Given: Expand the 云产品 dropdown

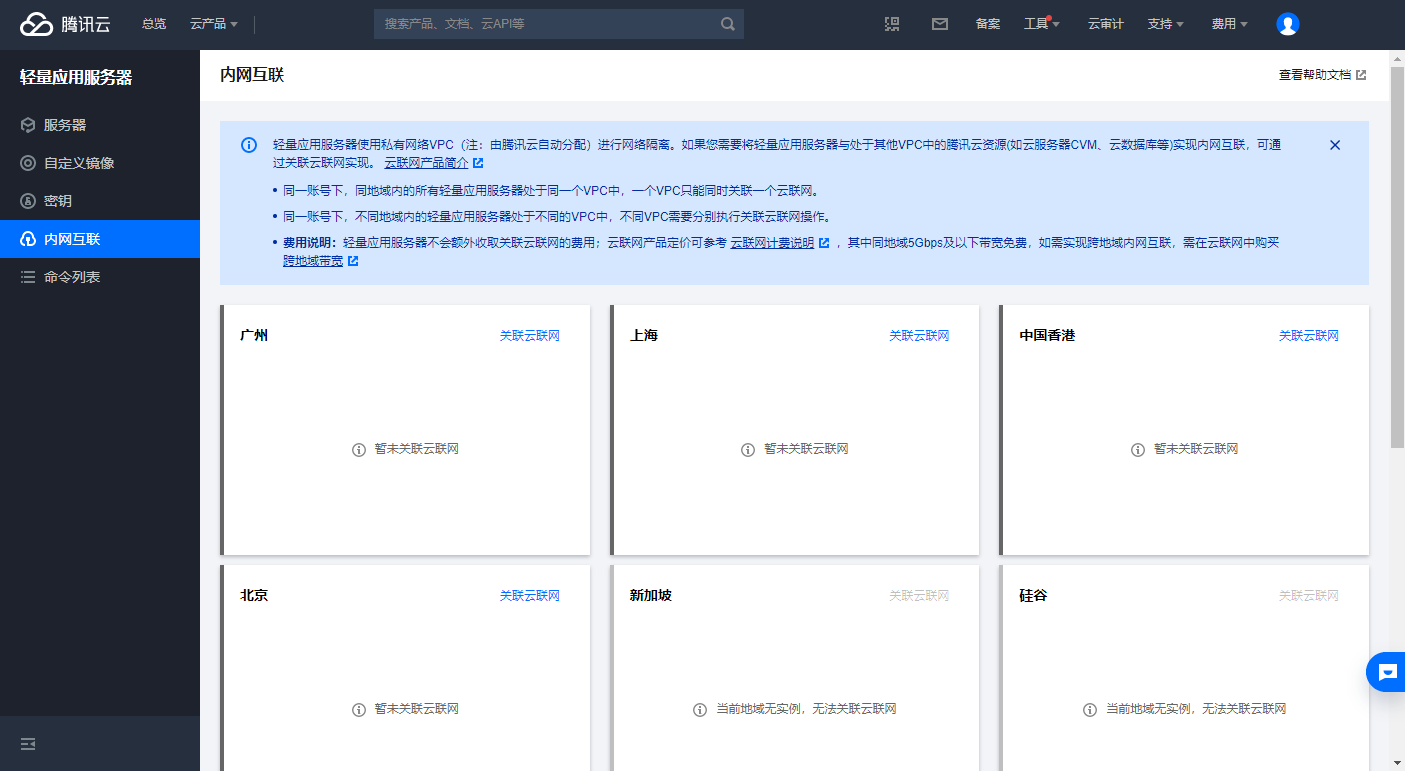Looking at the screenshot, I should [213, 24].
